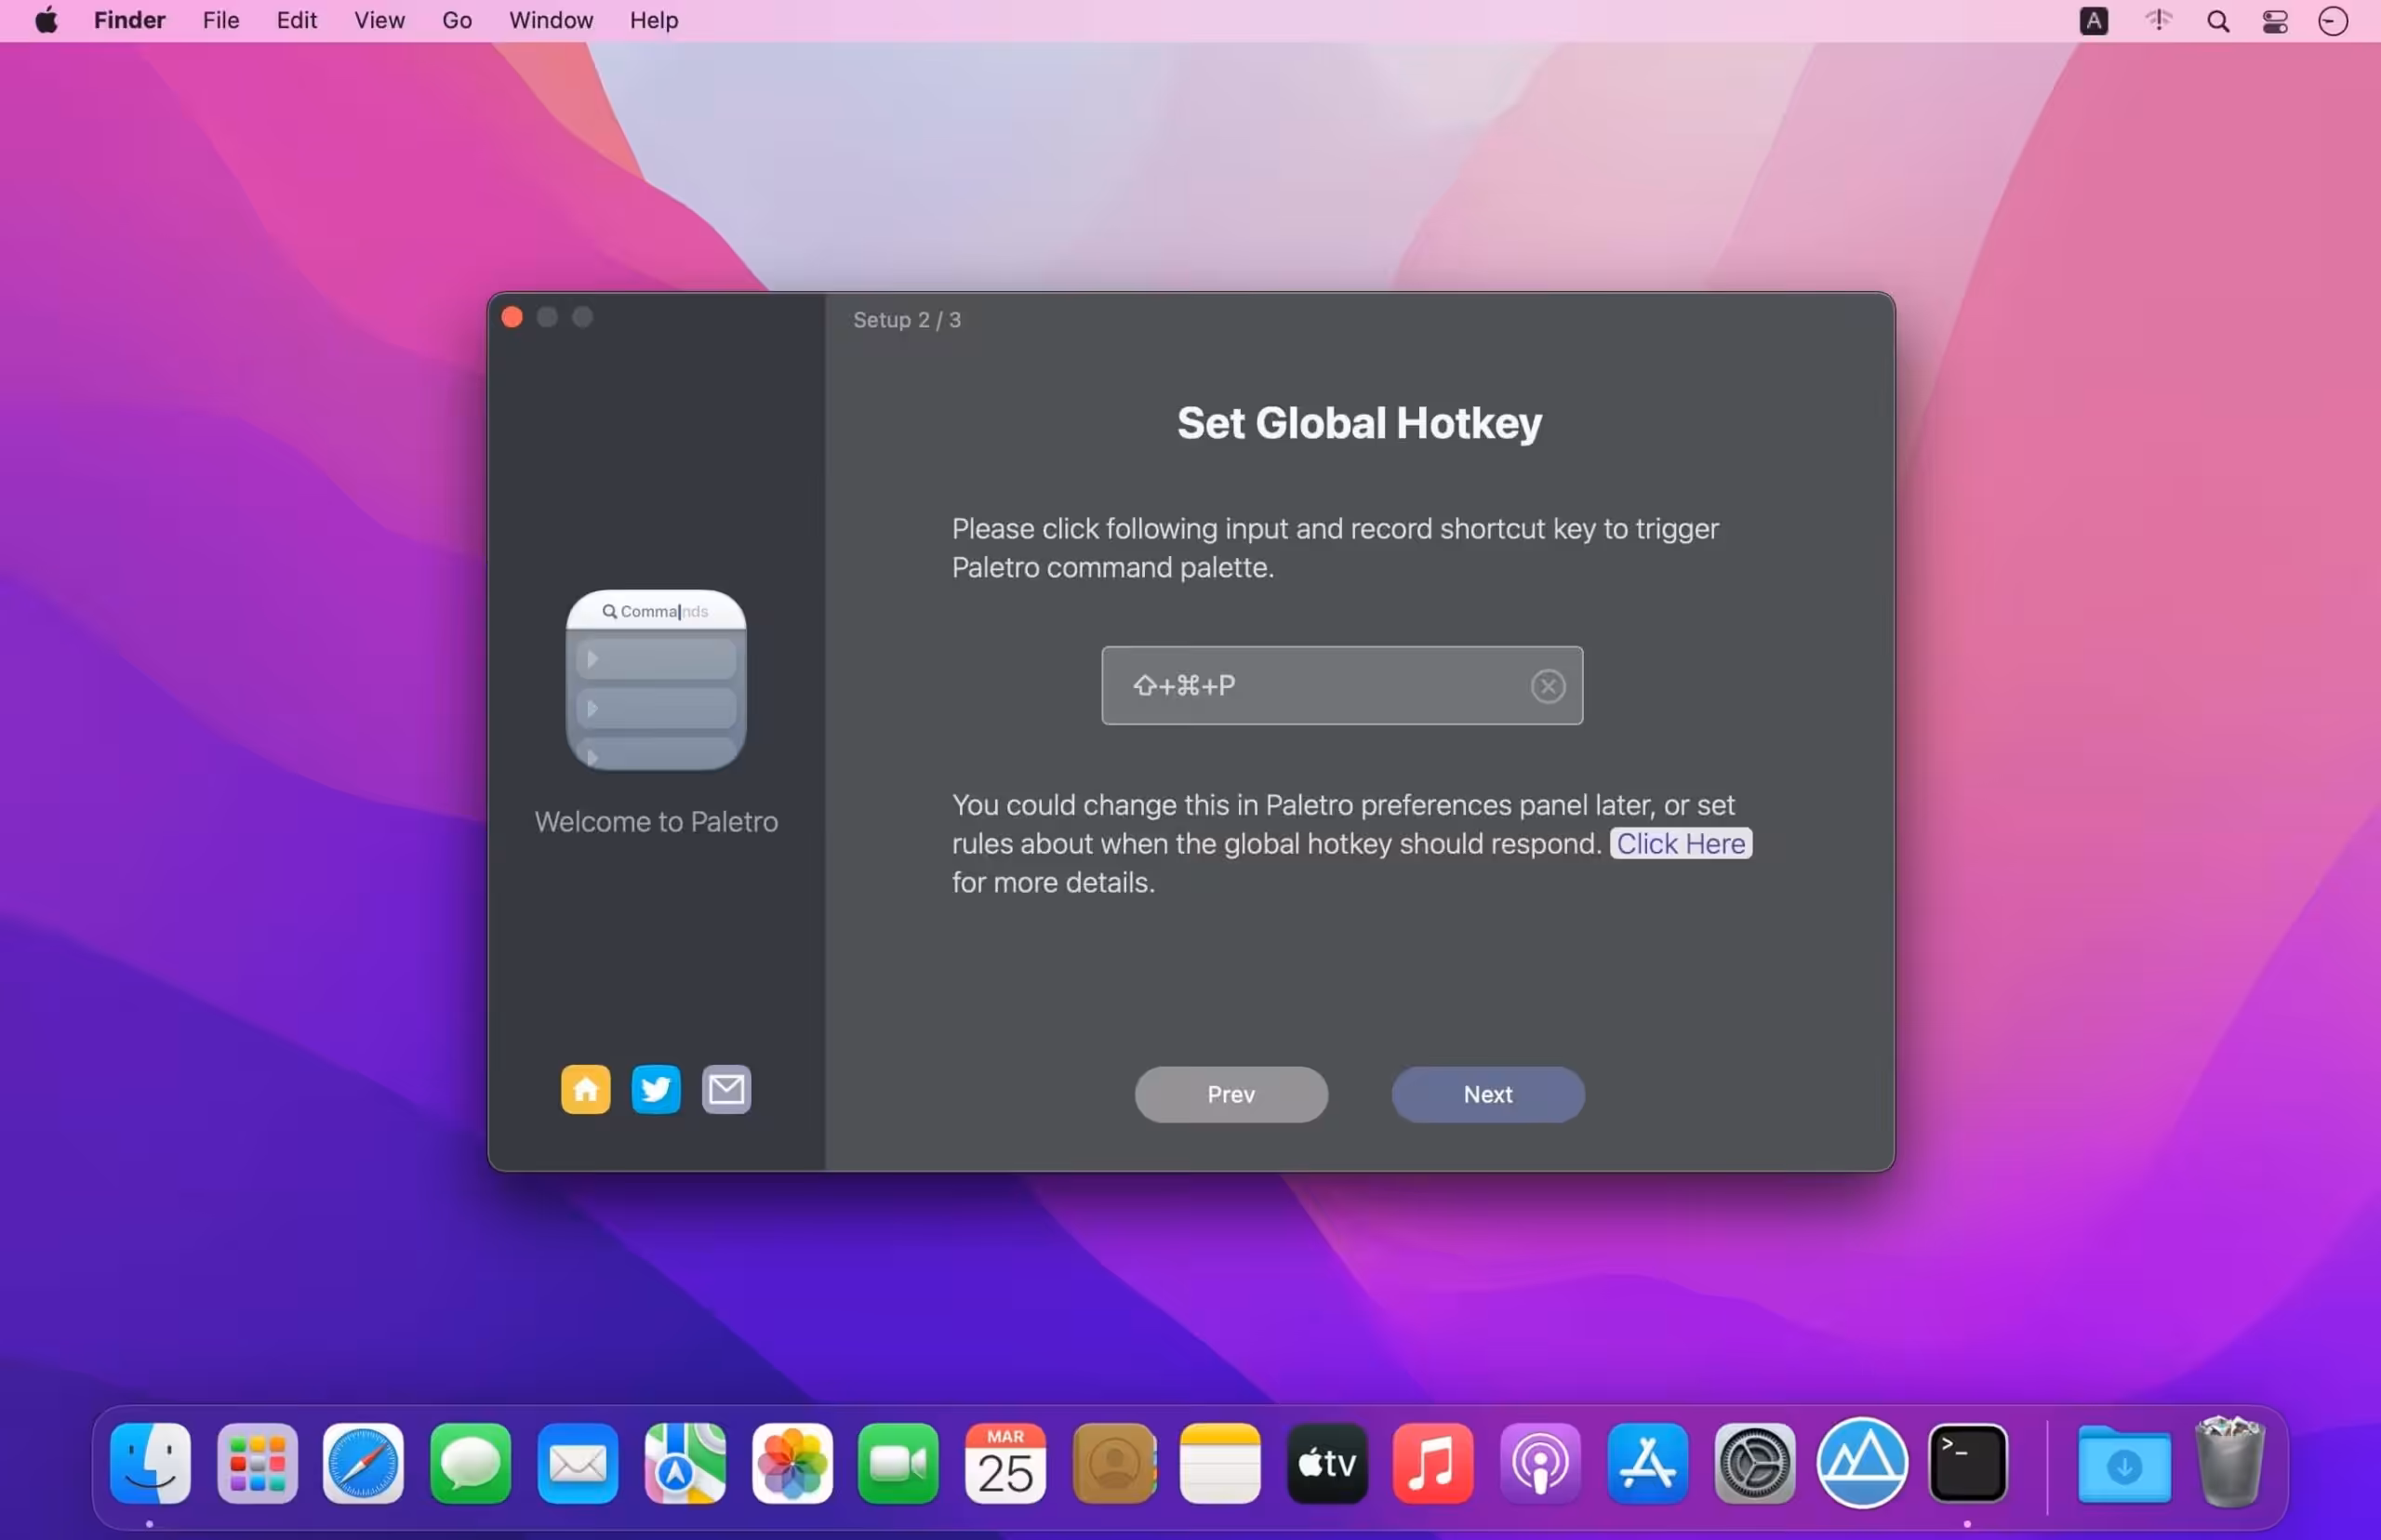Click the email contact icon
The height and width of the screenshot is (1540, 2381).
tap(727, 1089)
